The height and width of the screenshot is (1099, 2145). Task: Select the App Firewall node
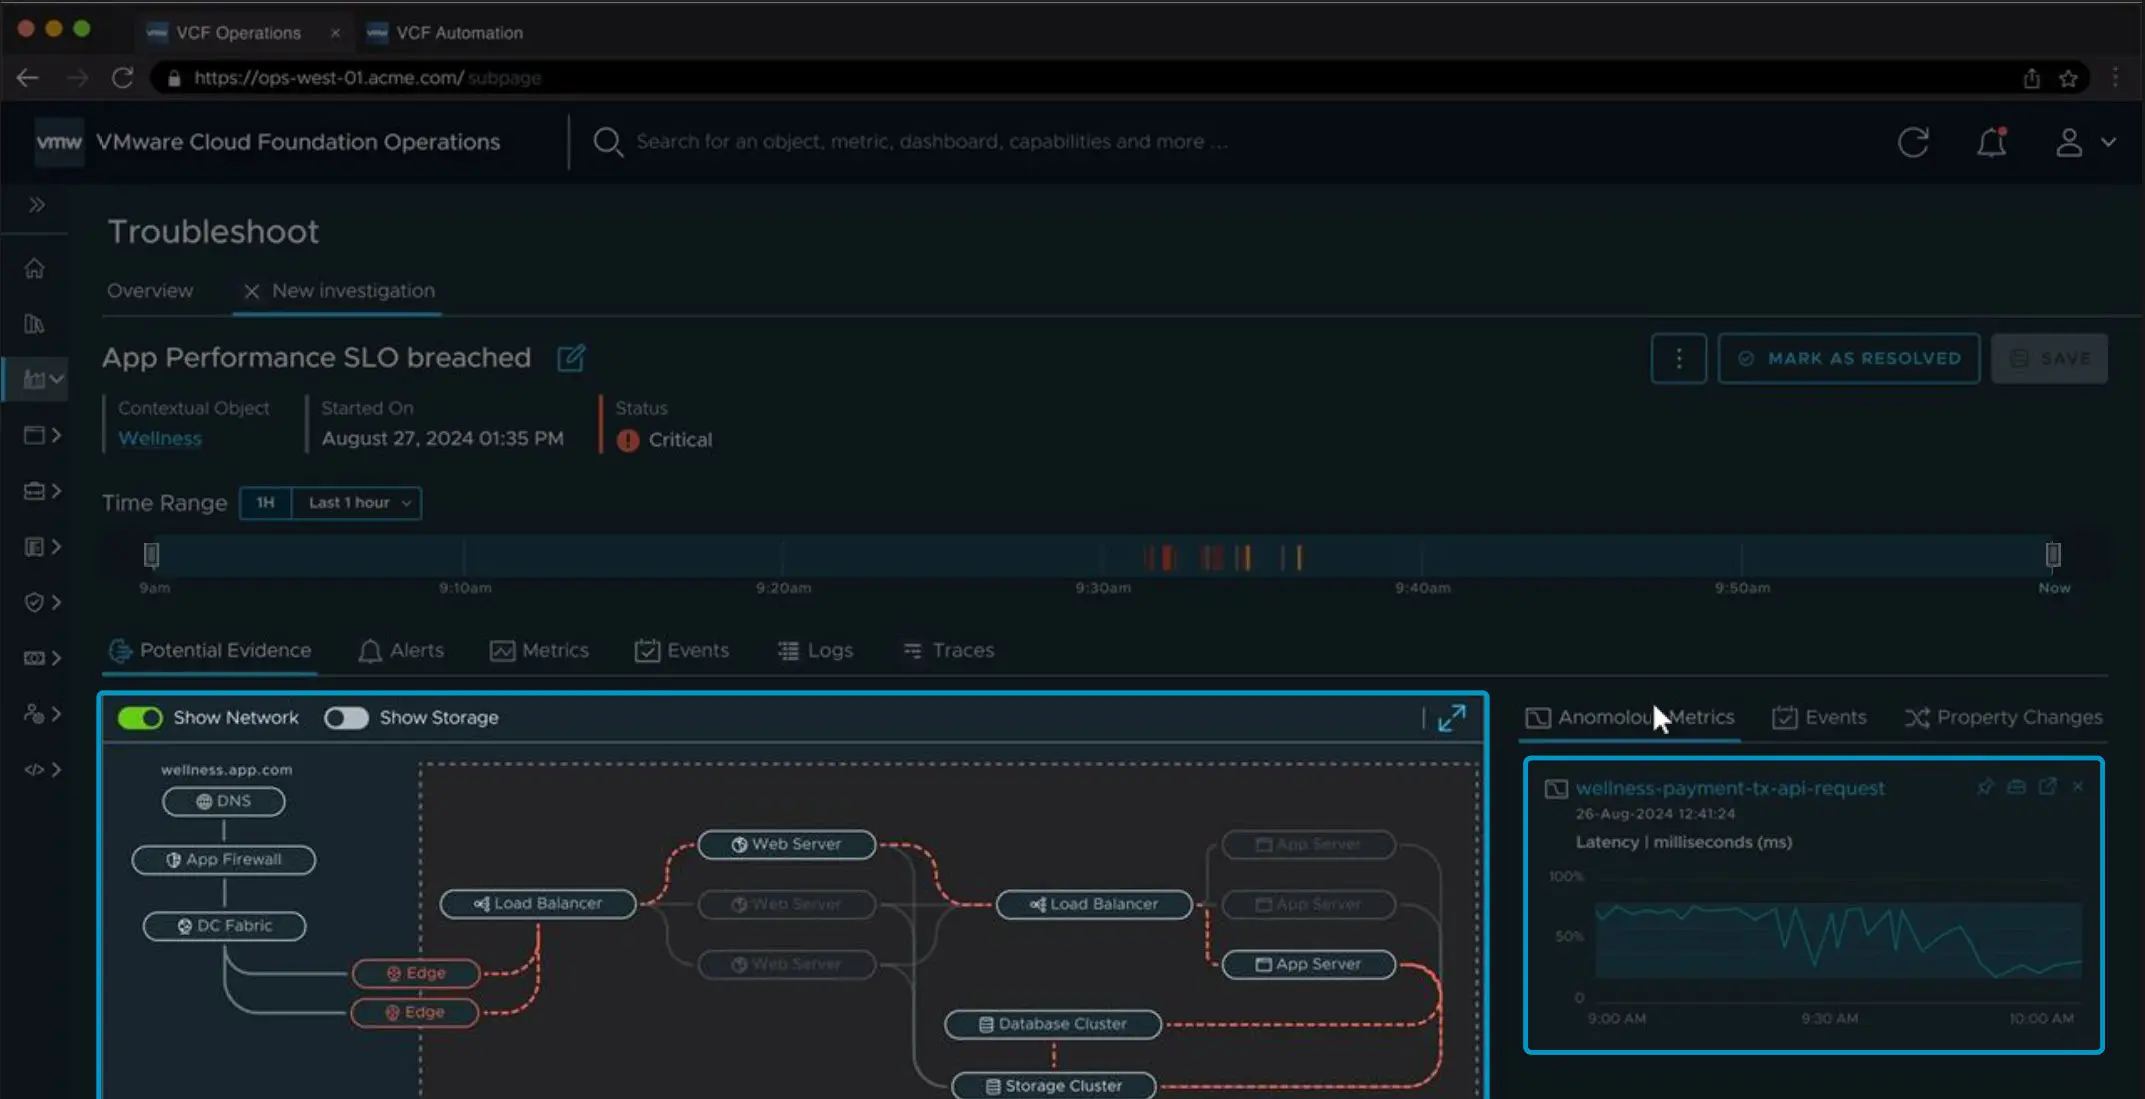click(224, 860)
